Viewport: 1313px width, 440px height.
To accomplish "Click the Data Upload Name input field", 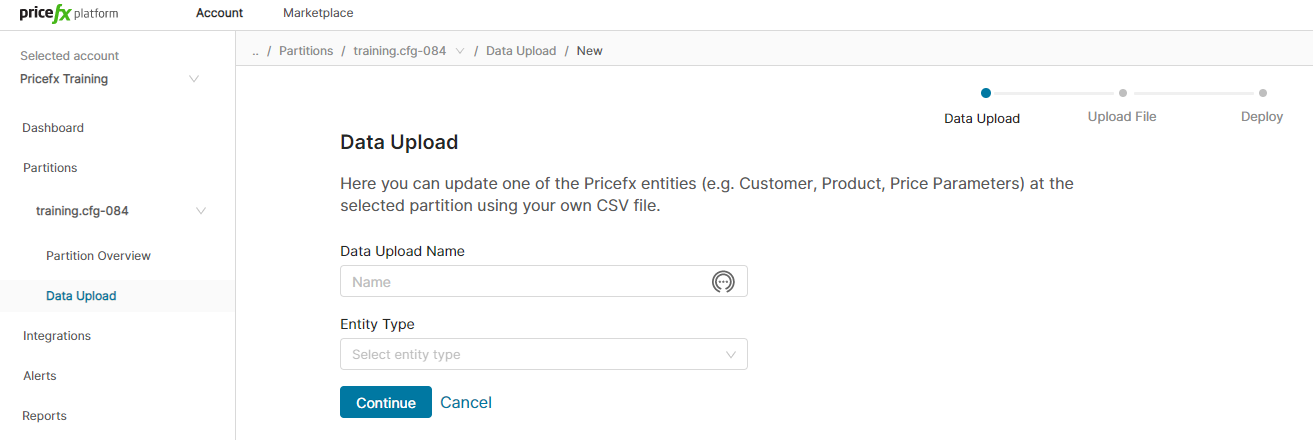I will (525, 282).
